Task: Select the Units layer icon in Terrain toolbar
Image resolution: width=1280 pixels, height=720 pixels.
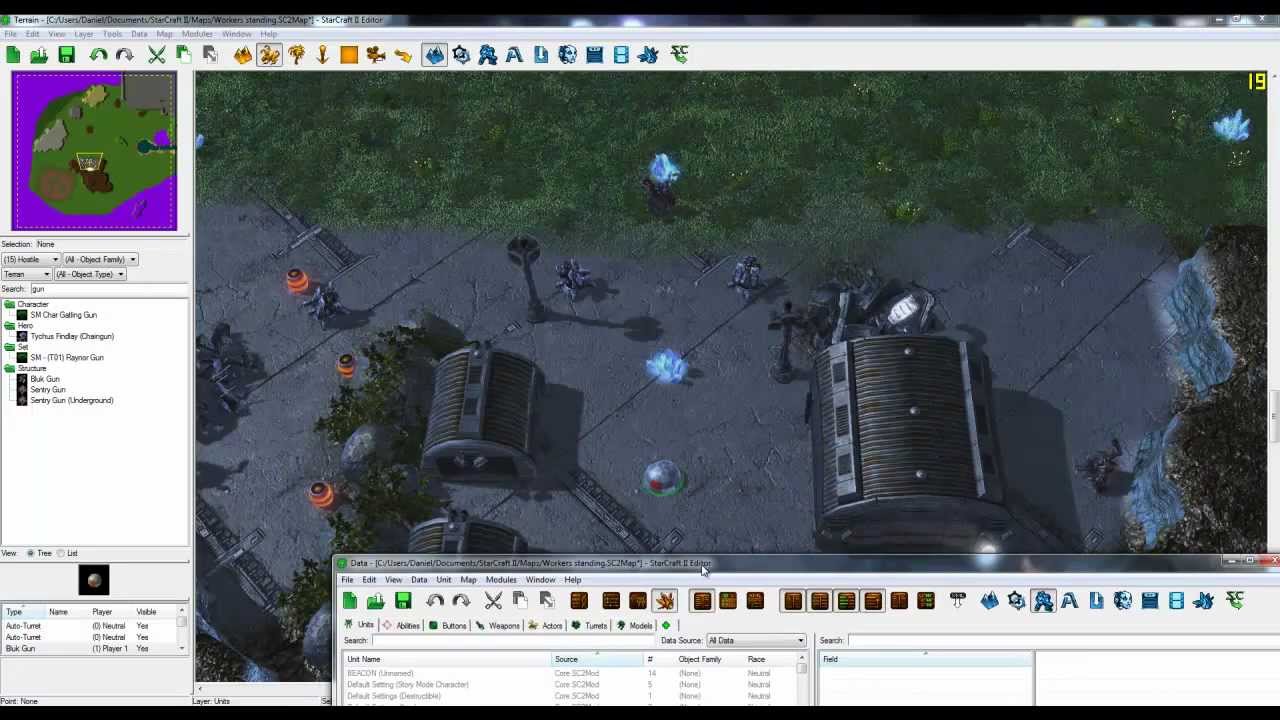Action: point(270,55)
